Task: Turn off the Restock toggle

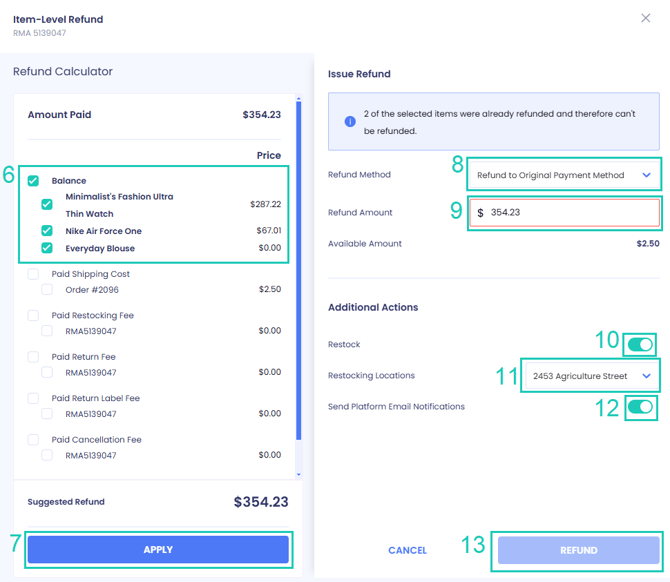Action: point(640,345)
